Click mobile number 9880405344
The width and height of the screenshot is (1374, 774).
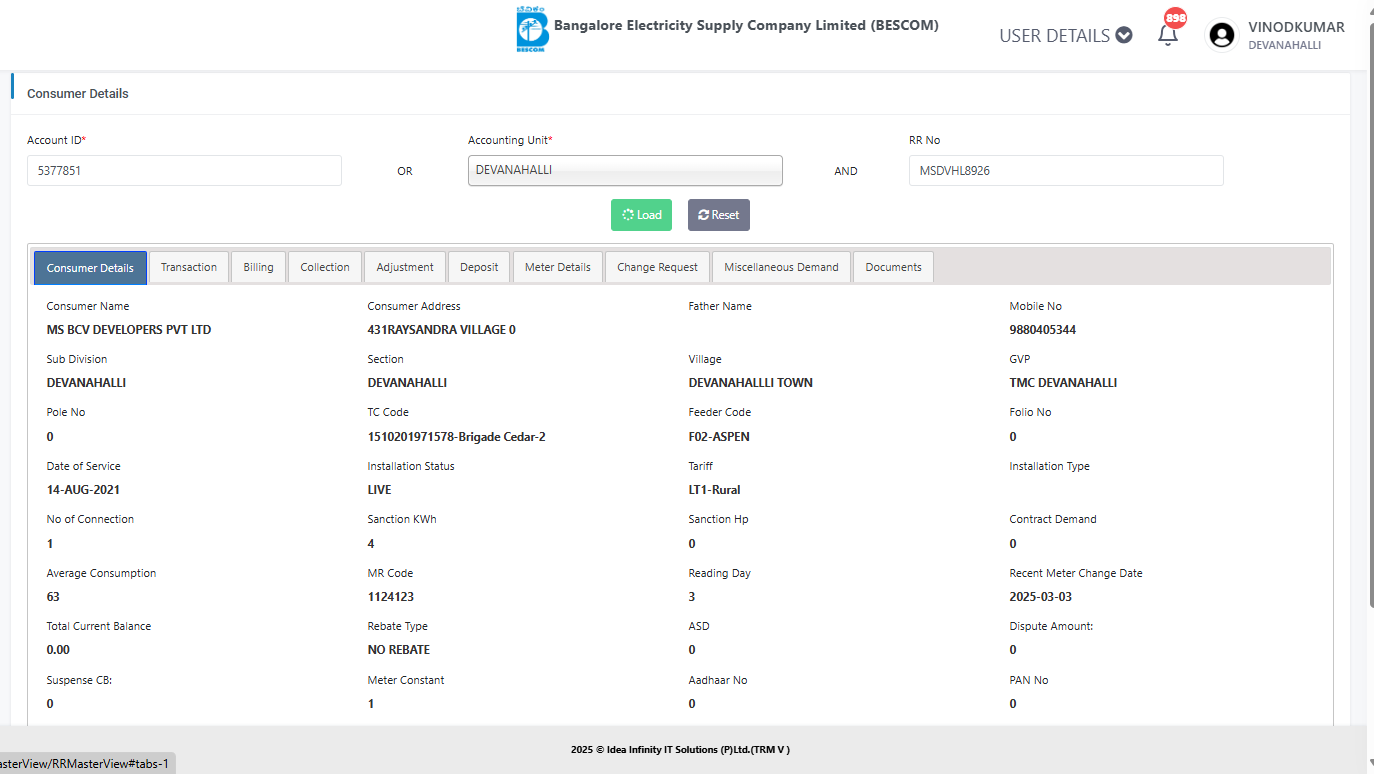(1043, 330)
